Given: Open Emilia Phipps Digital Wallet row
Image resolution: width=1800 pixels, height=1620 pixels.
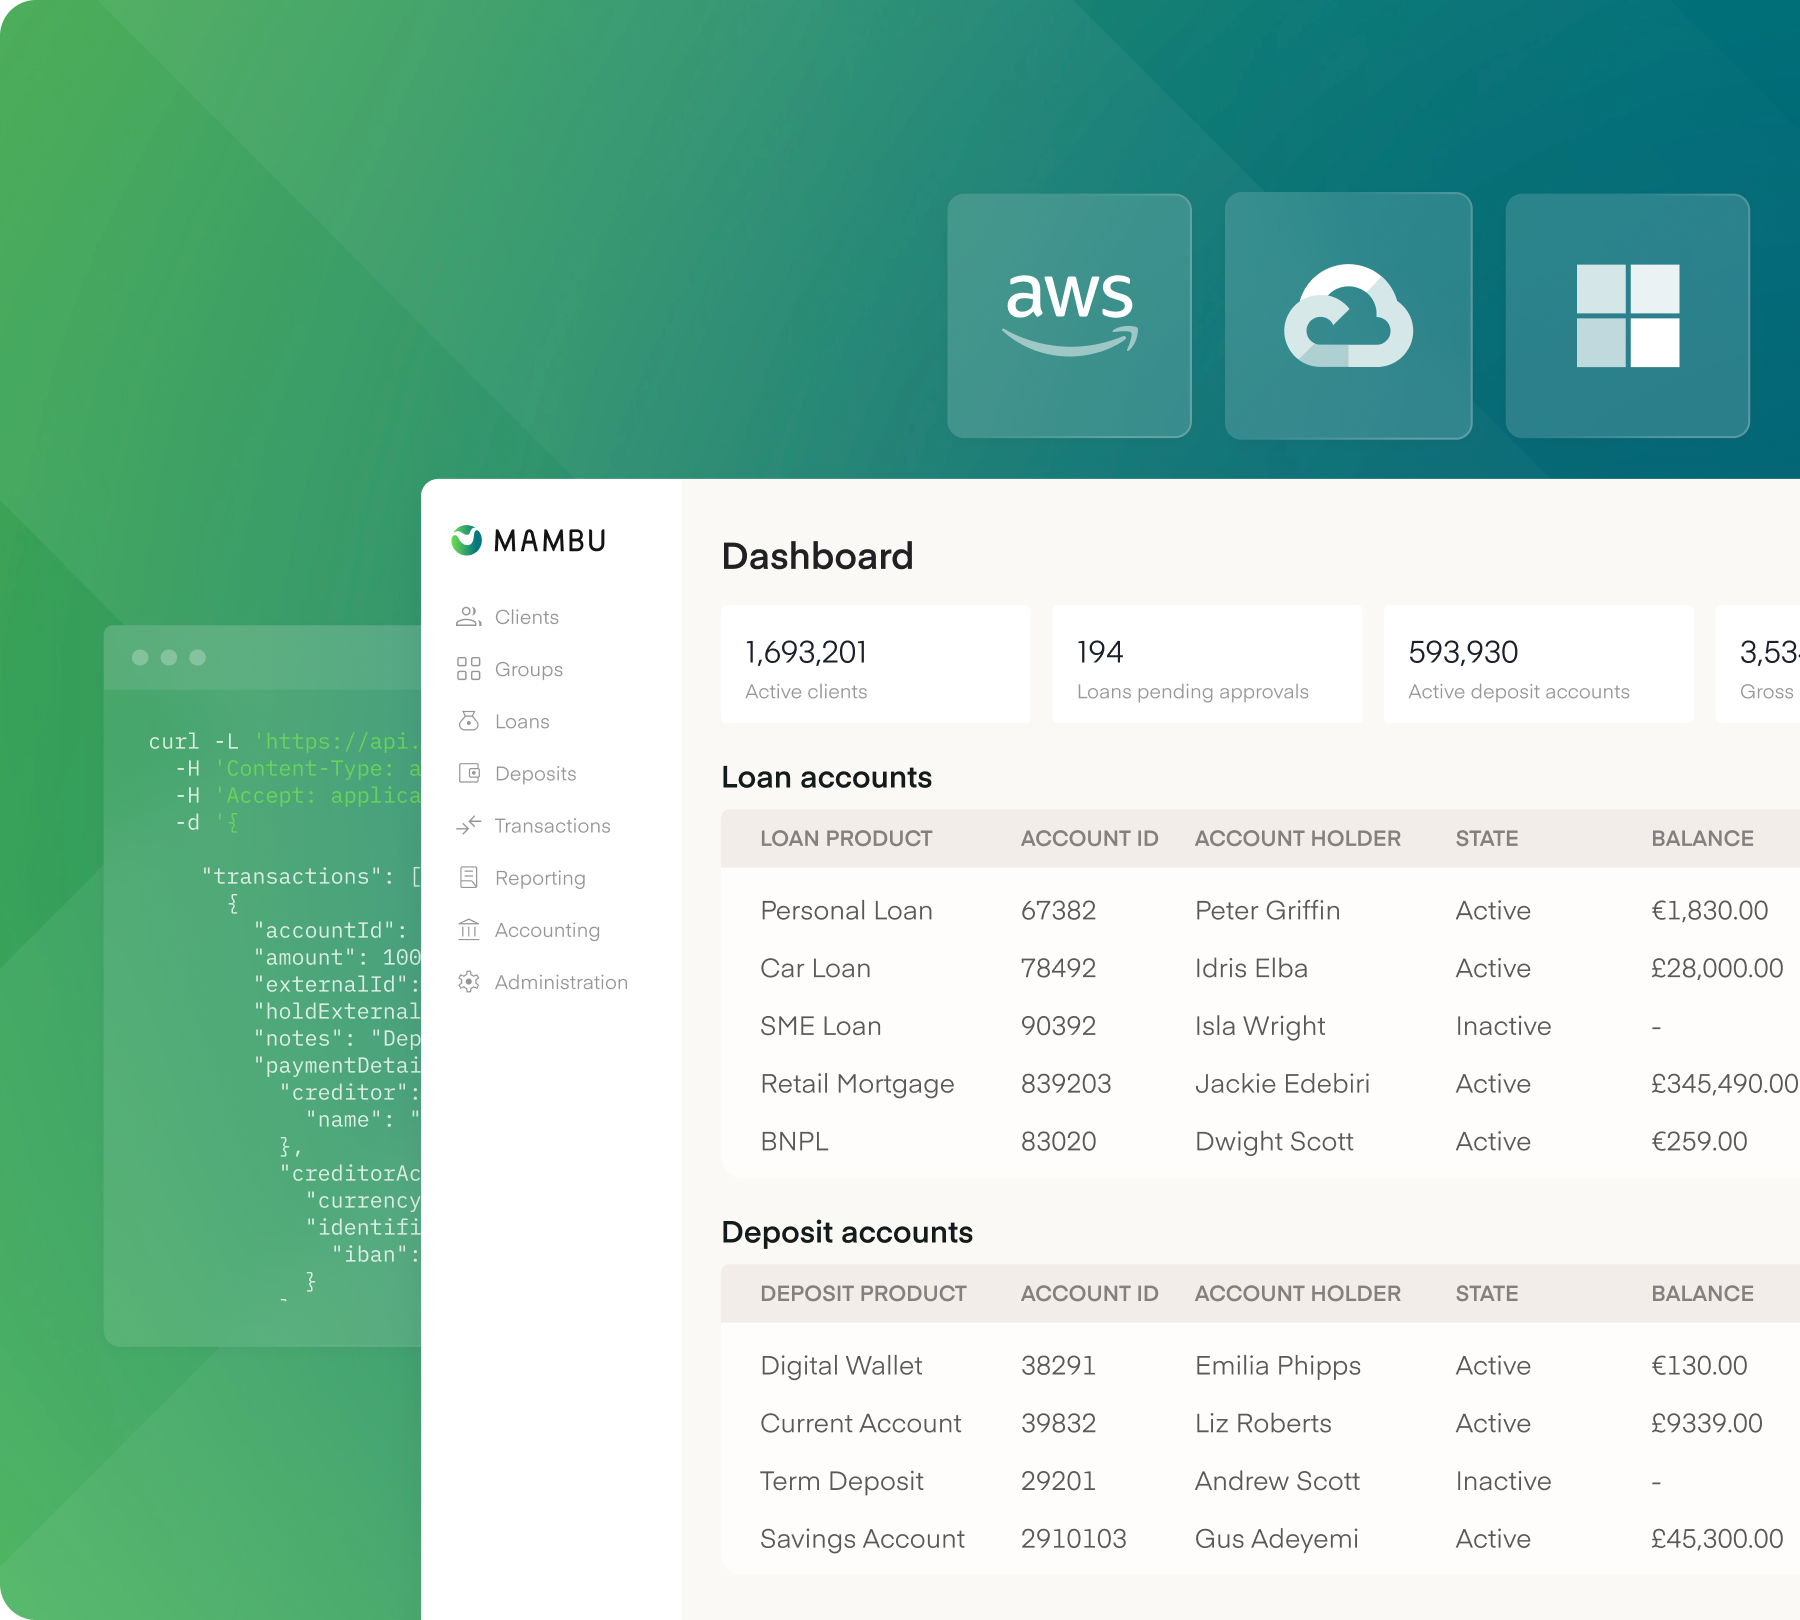Looking at the screenshot, I should [1260, 1365].
